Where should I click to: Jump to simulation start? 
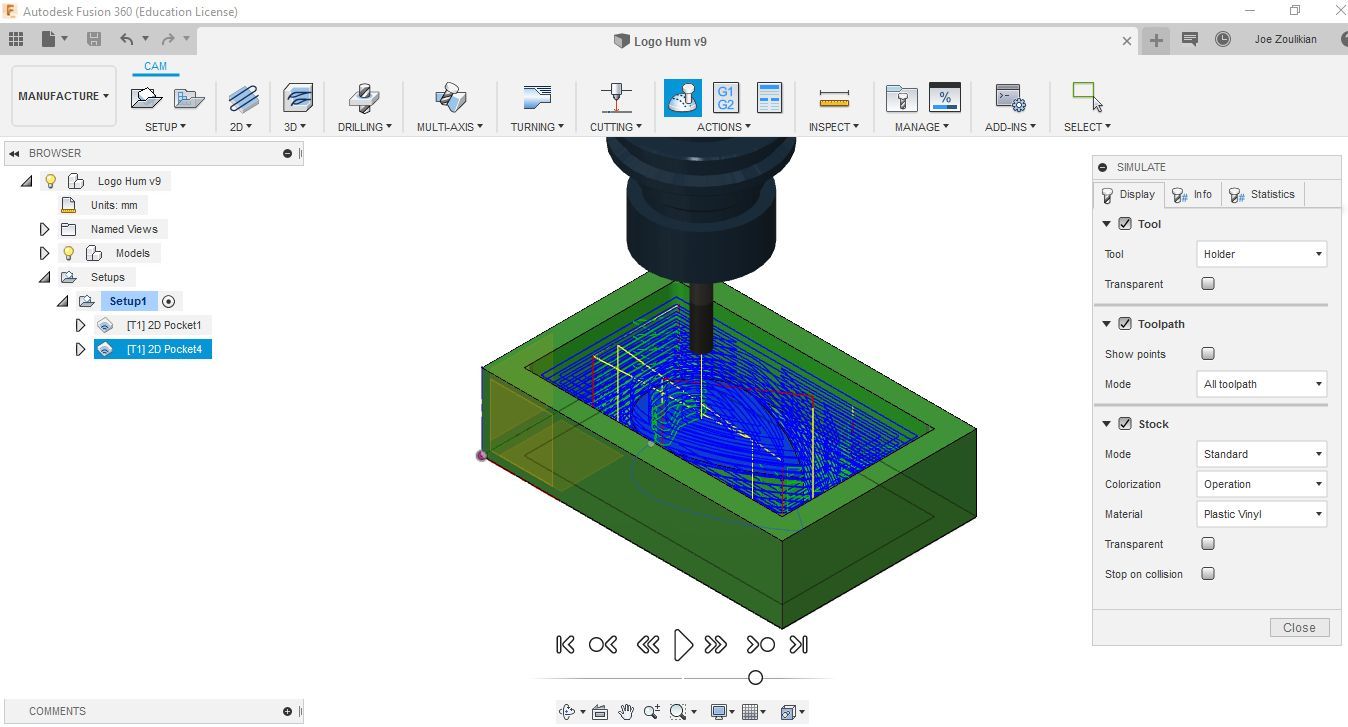[x=565, y=645]
